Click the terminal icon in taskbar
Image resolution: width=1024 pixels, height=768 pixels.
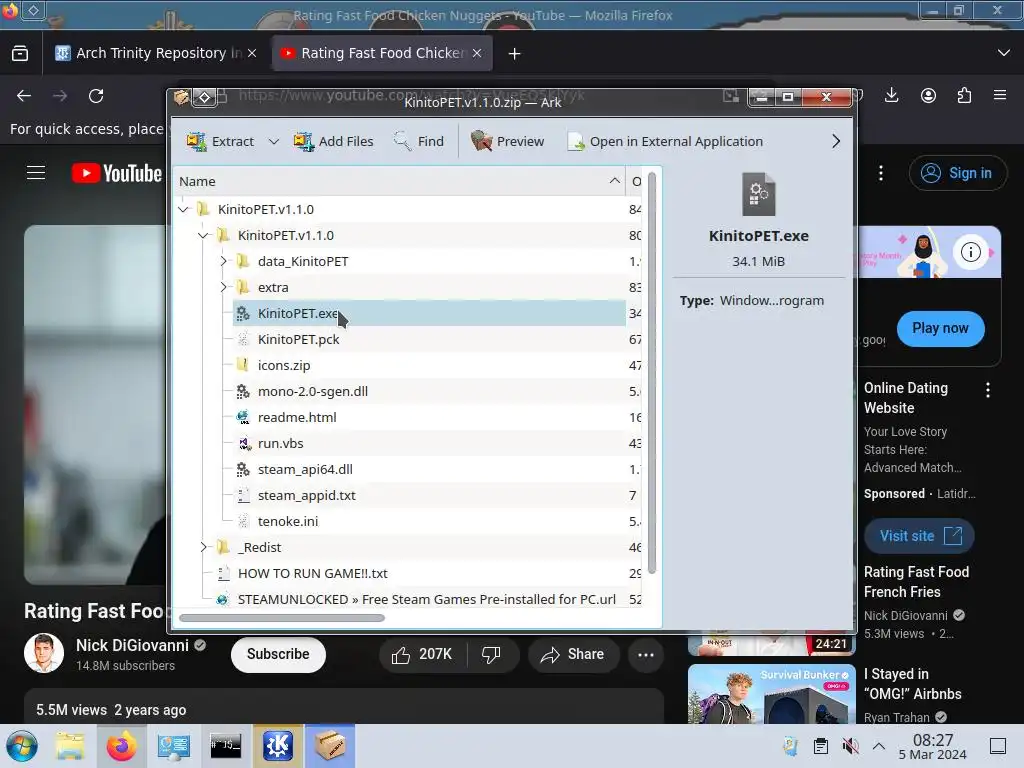click(226, 746)
